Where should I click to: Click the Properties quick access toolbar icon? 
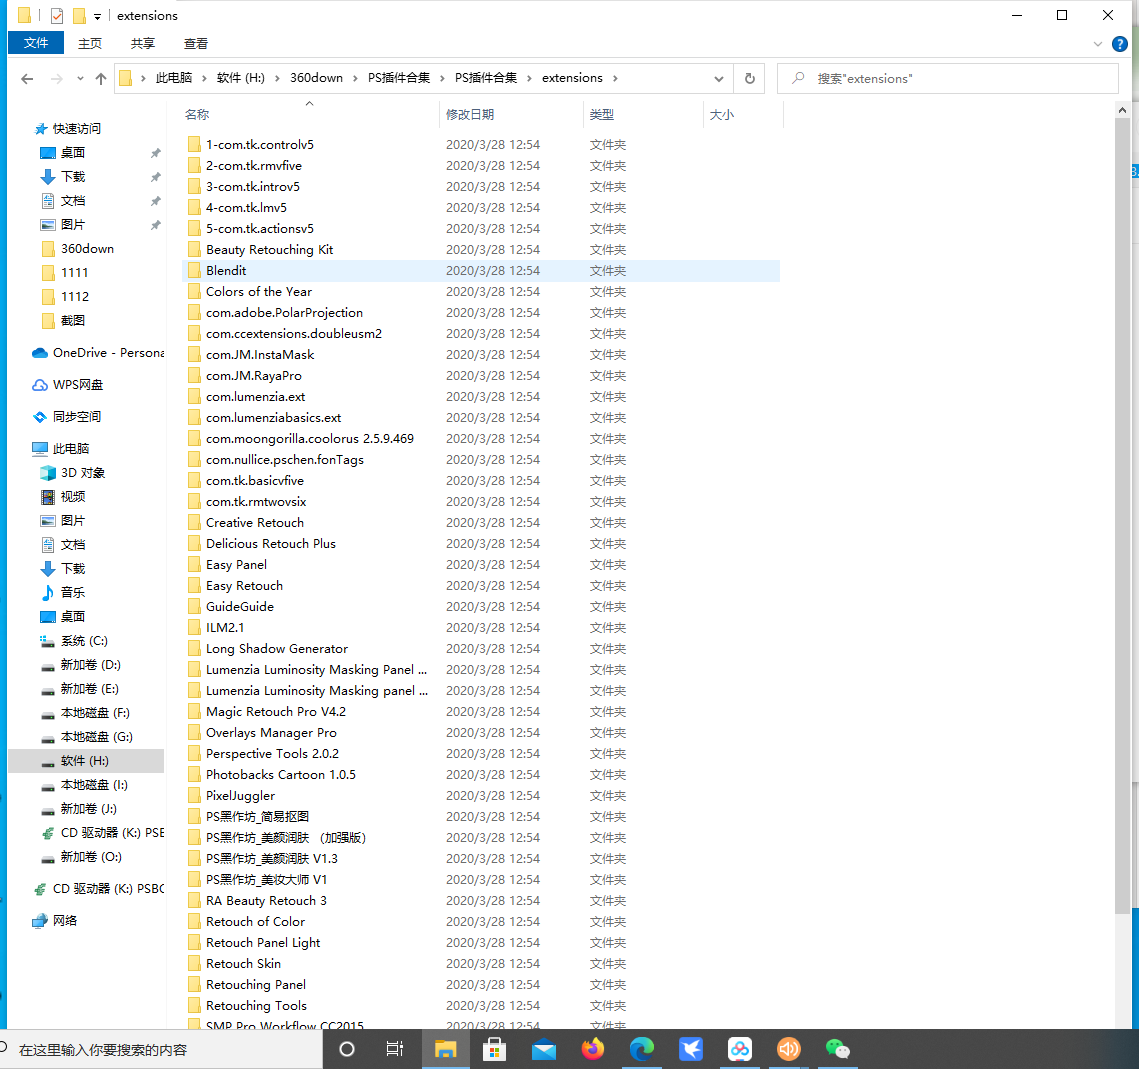click(57, 15)
